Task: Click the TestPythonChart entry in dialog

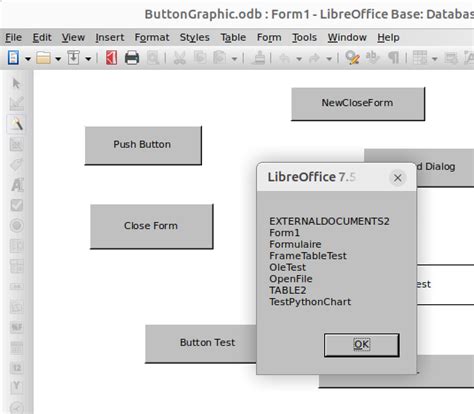Action: (x=310, y=302)
